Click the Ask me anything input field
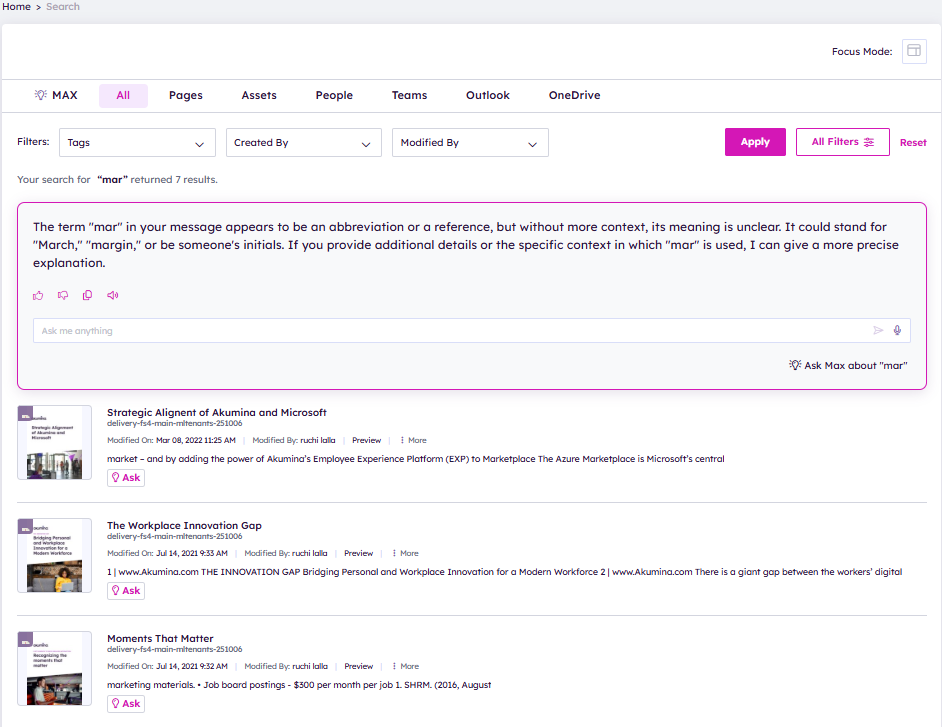Image resolution: width=942 pixels, height=727 pixels. (450, 331)
